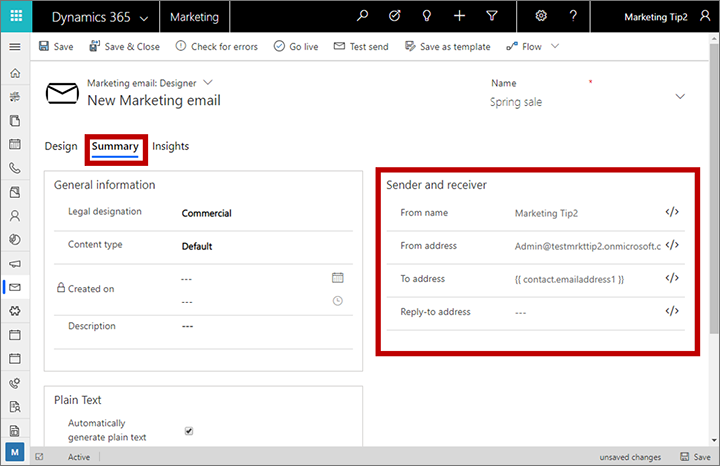The height and width of the screenshot is (466, 720).
Task: Toggle the hamburger navigation menu
Action: tap(14, 47)
